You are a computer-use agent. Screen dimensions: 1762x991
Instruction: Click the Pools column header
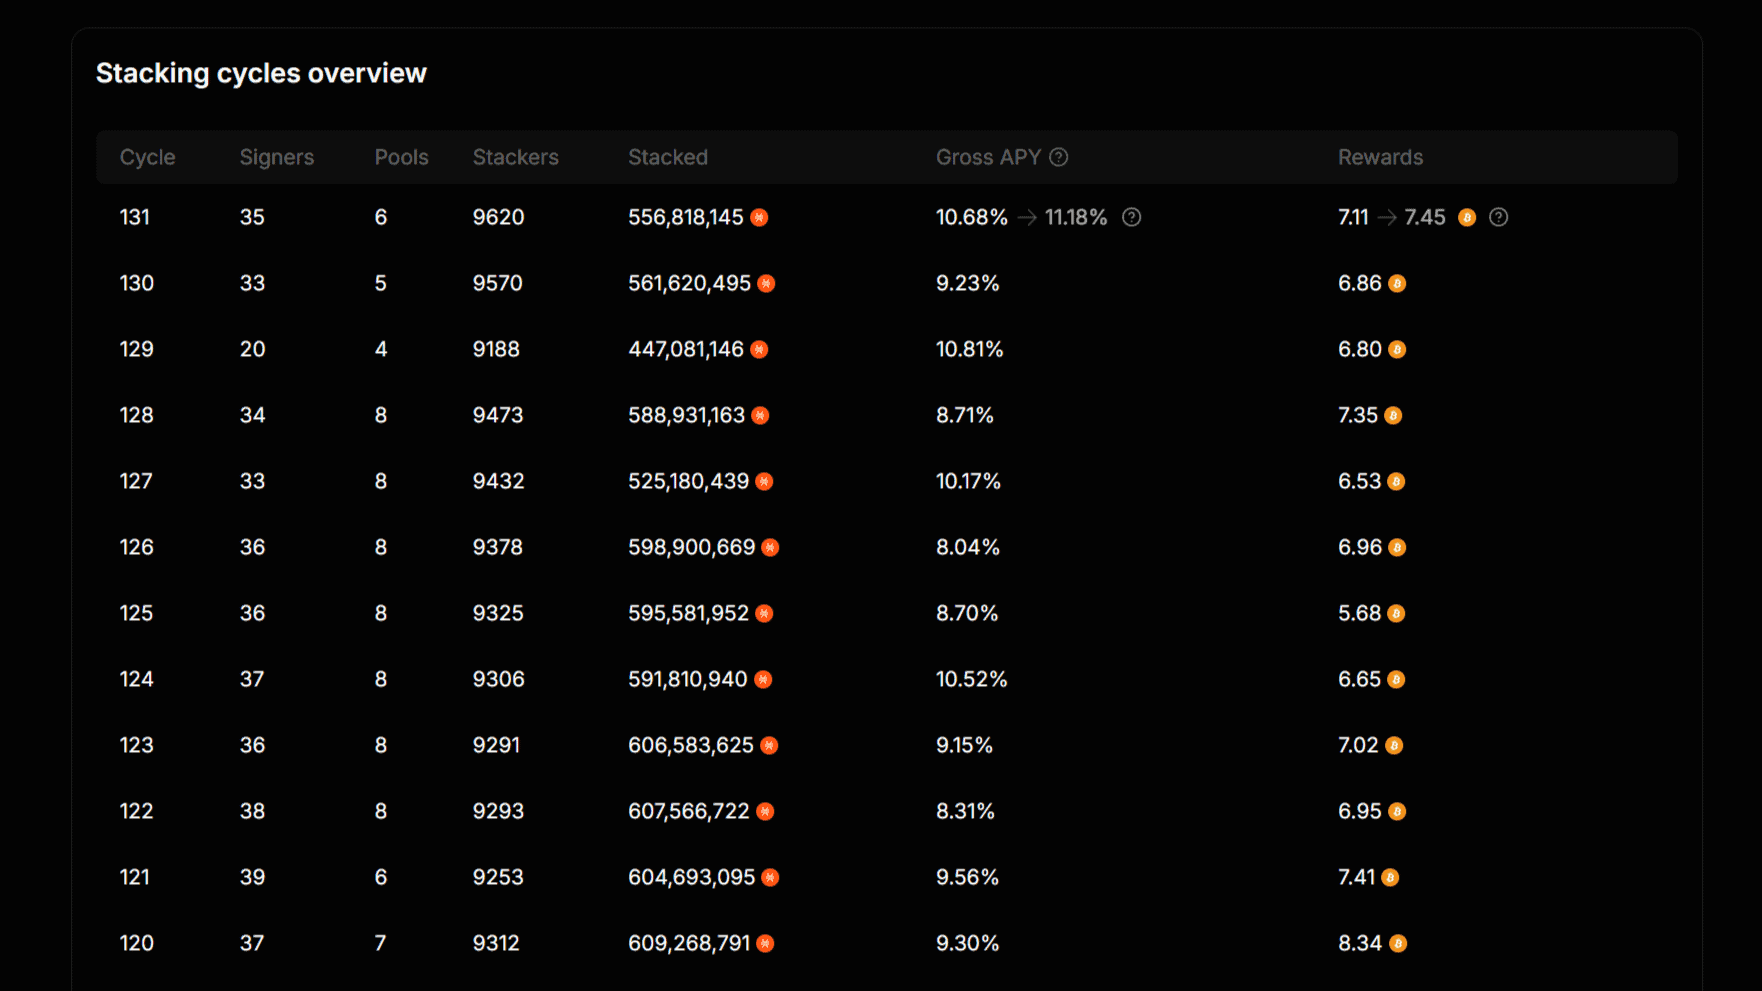(401, 157)
